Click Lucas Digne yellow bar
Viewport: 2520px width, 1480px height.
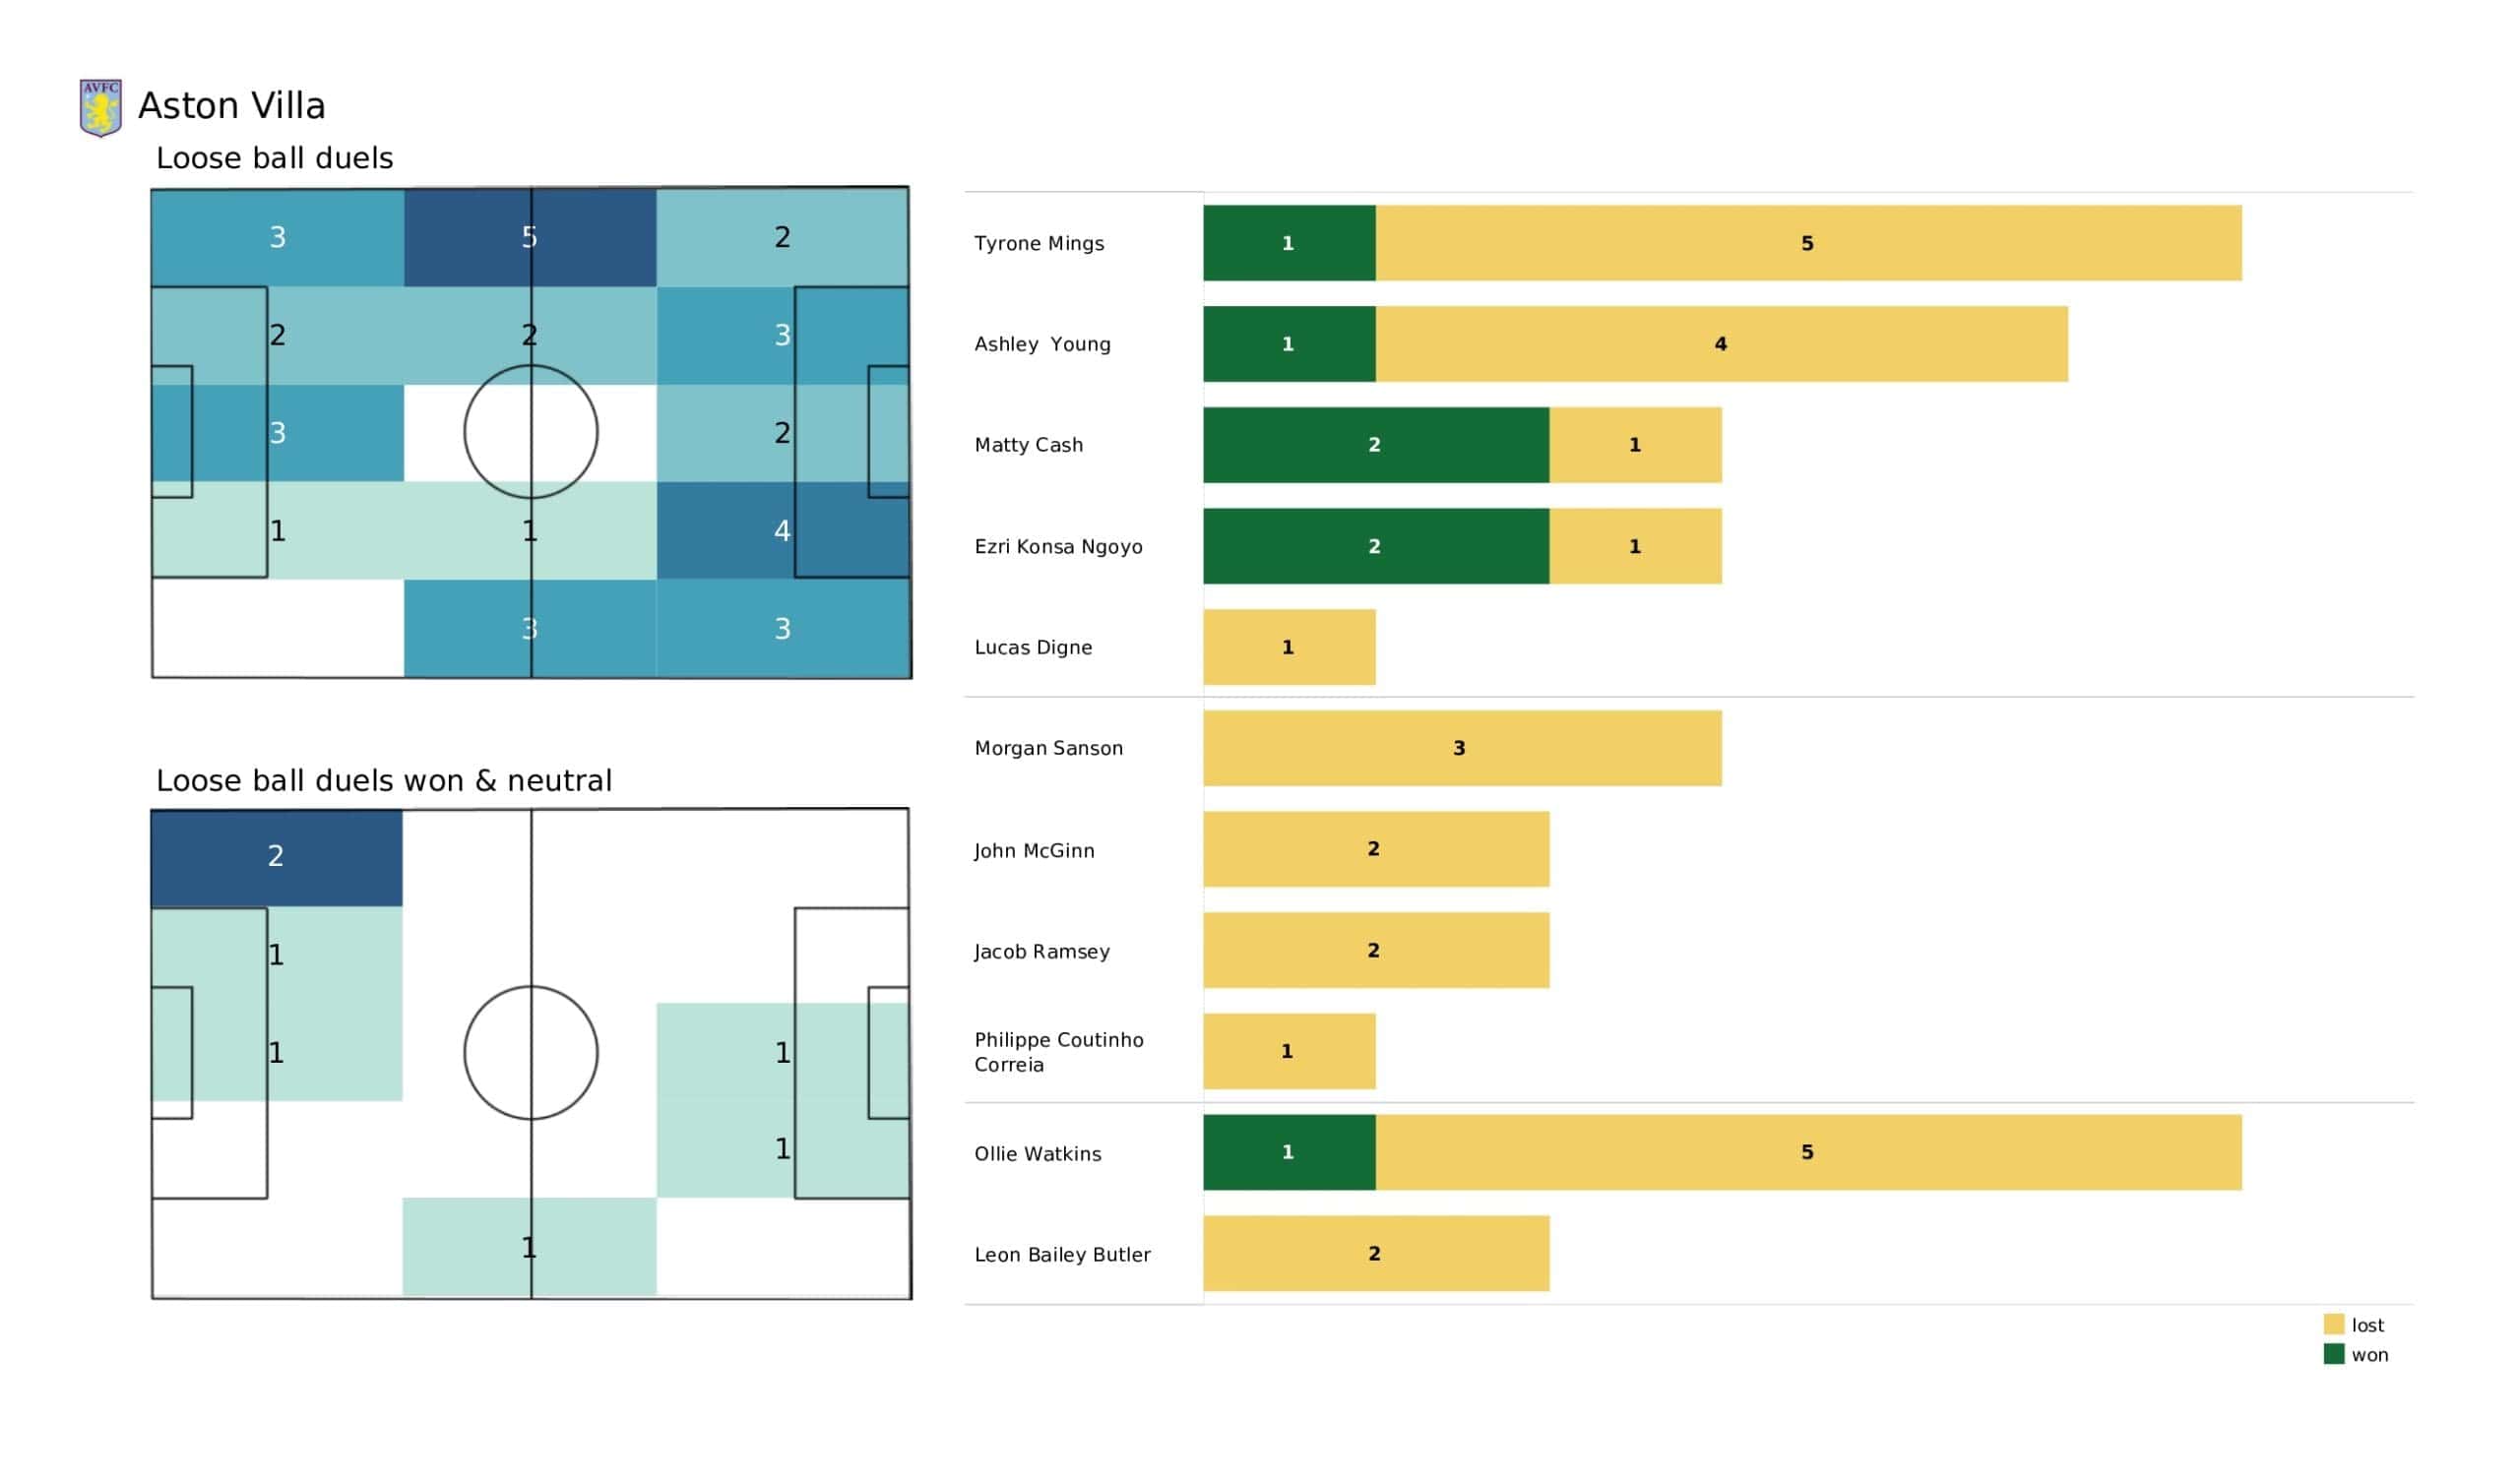(1289, 647)
